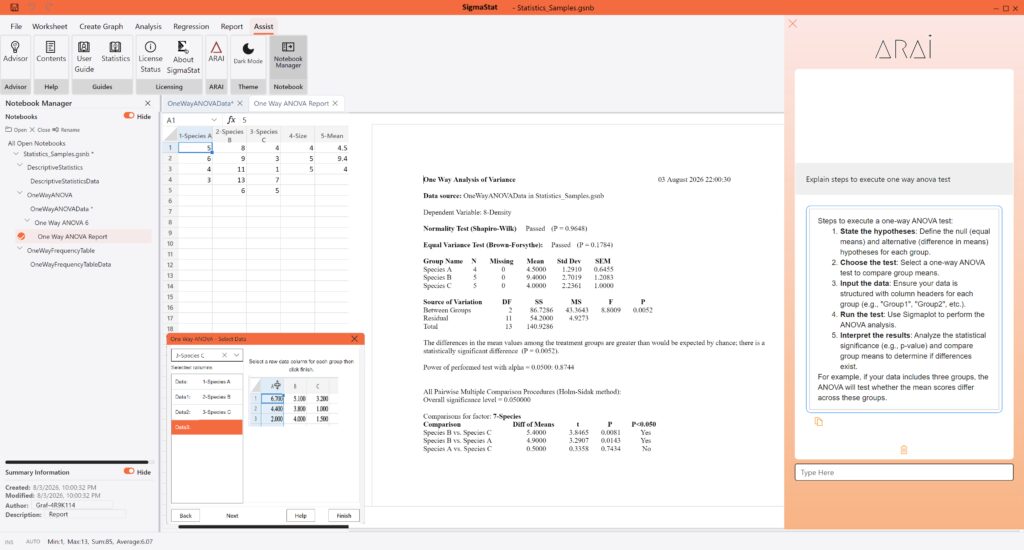Click the 4-Size column header
Viewport: 1024px width, 550px height.
pyautogui.click(x=298, y=135)
